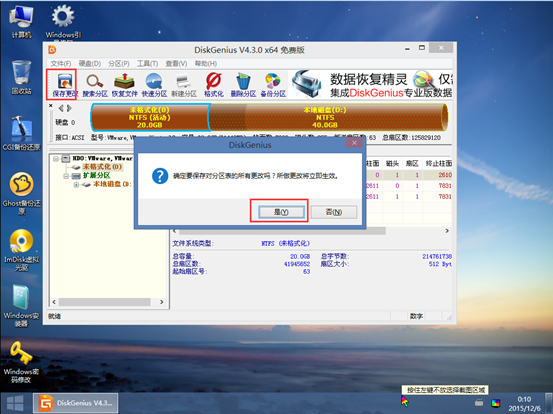Go to next disk arrow
Image resolution: width=553 pixels, height=414 pixels.
coord(69,108)
